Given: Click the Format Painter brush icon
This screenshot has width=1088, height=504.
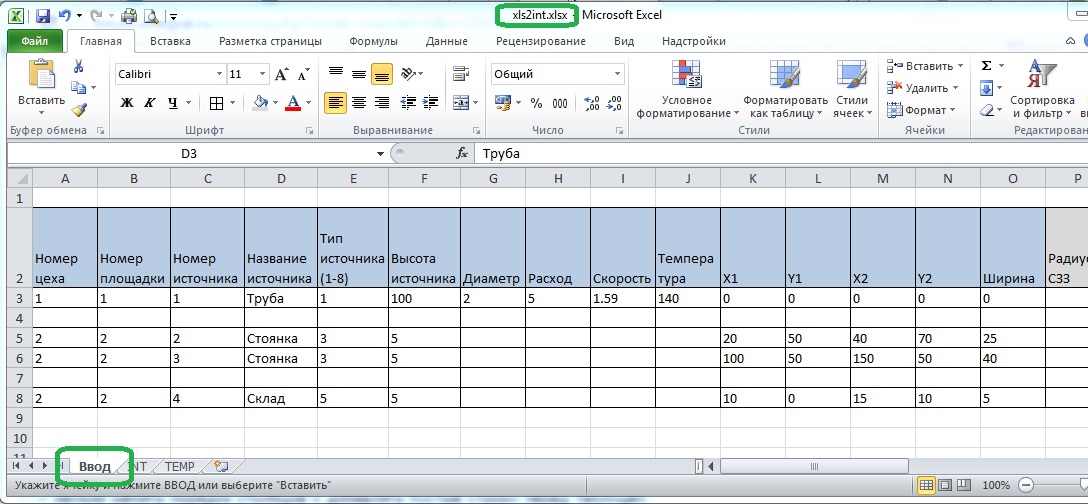Looking at the screenshot, I should click(78, 109).
